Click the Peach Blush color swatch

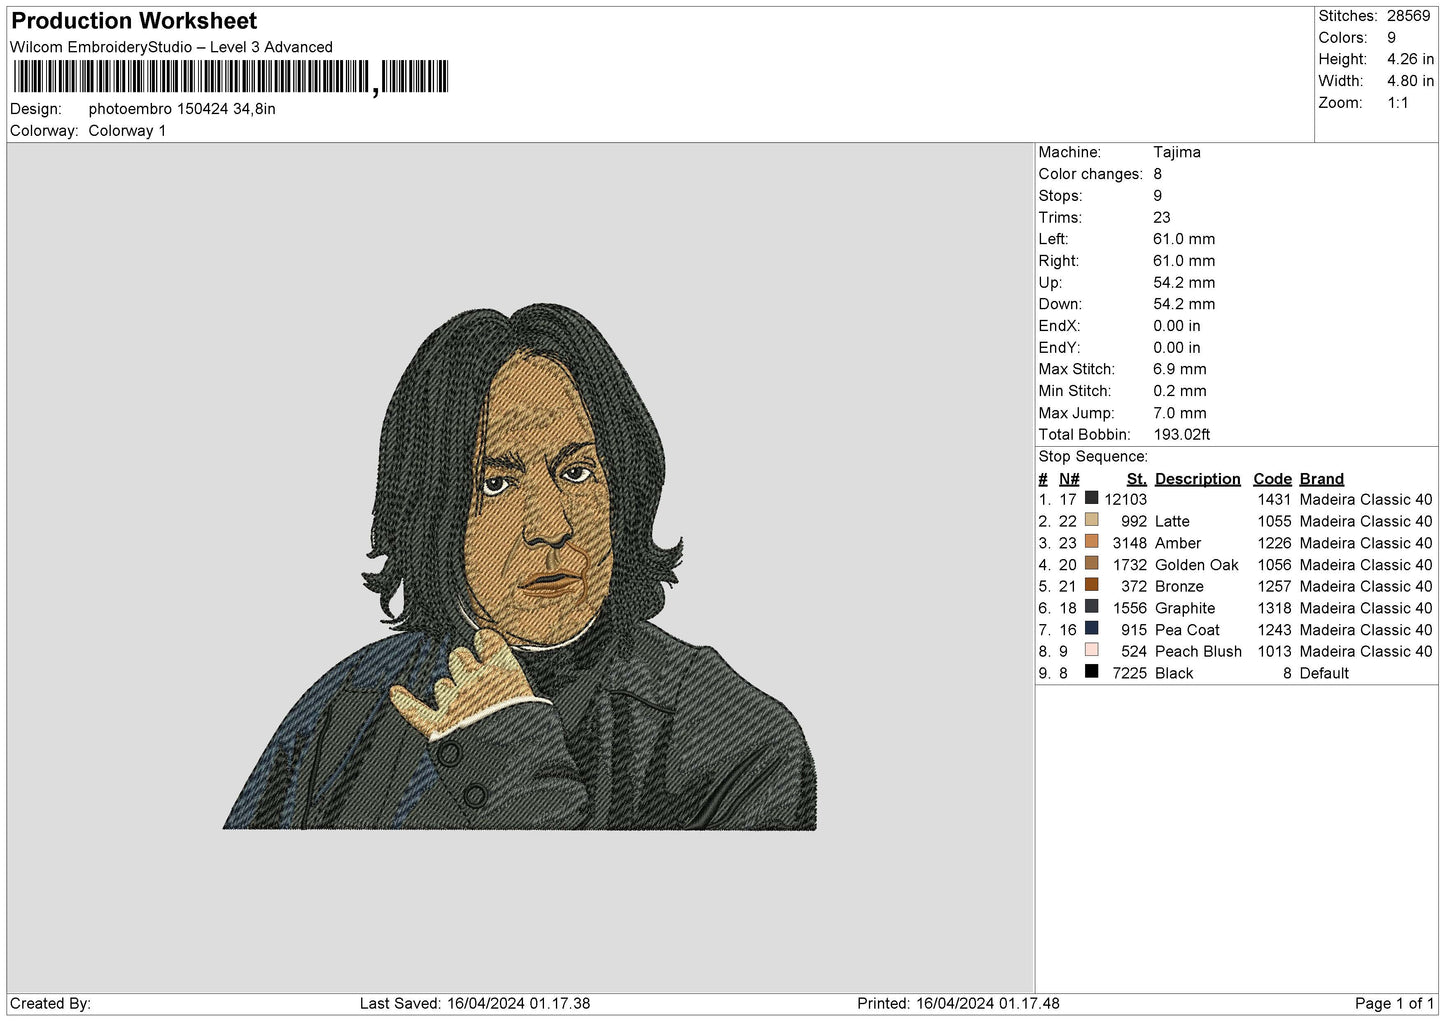[1091, 650]
